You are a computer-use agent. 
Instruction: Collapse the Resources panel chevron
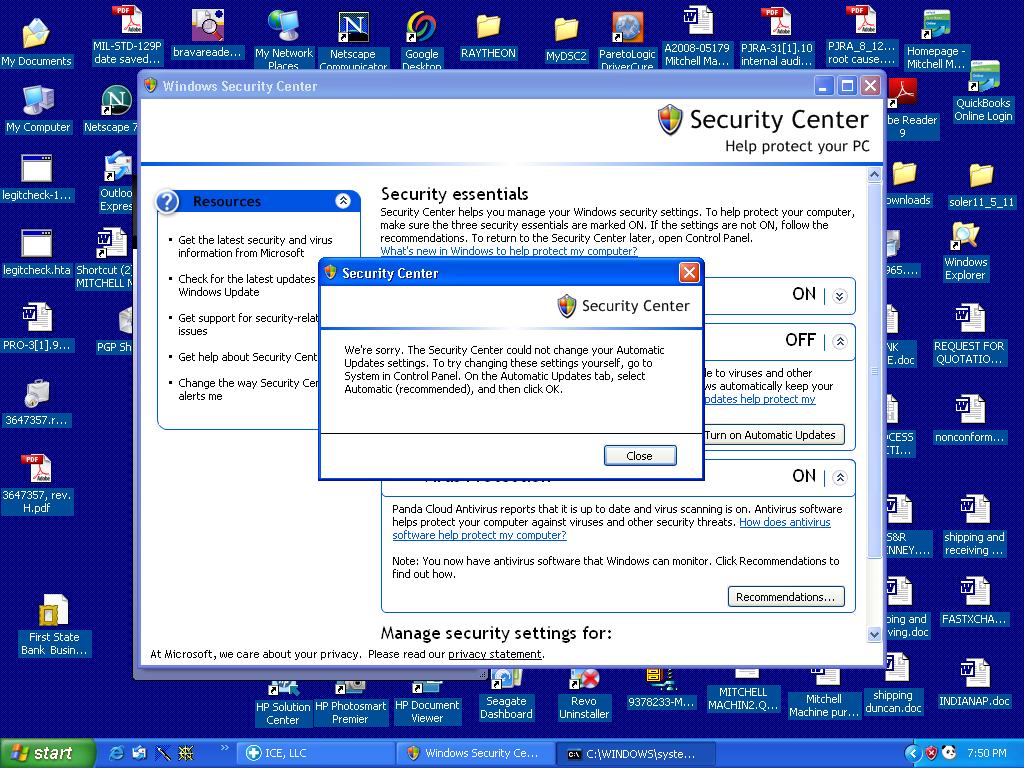click(x=343, y=200)
